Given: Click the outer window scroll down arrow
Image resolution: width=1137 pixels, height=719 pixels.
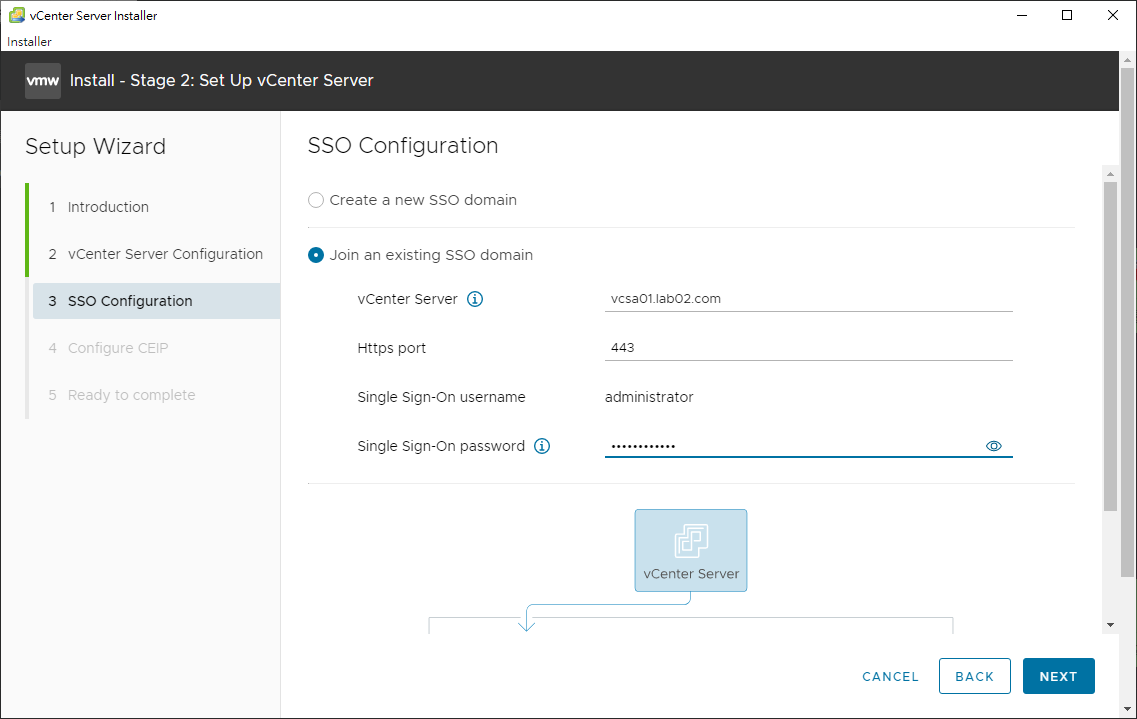Looking at the screenshot, I should 1127,710.
